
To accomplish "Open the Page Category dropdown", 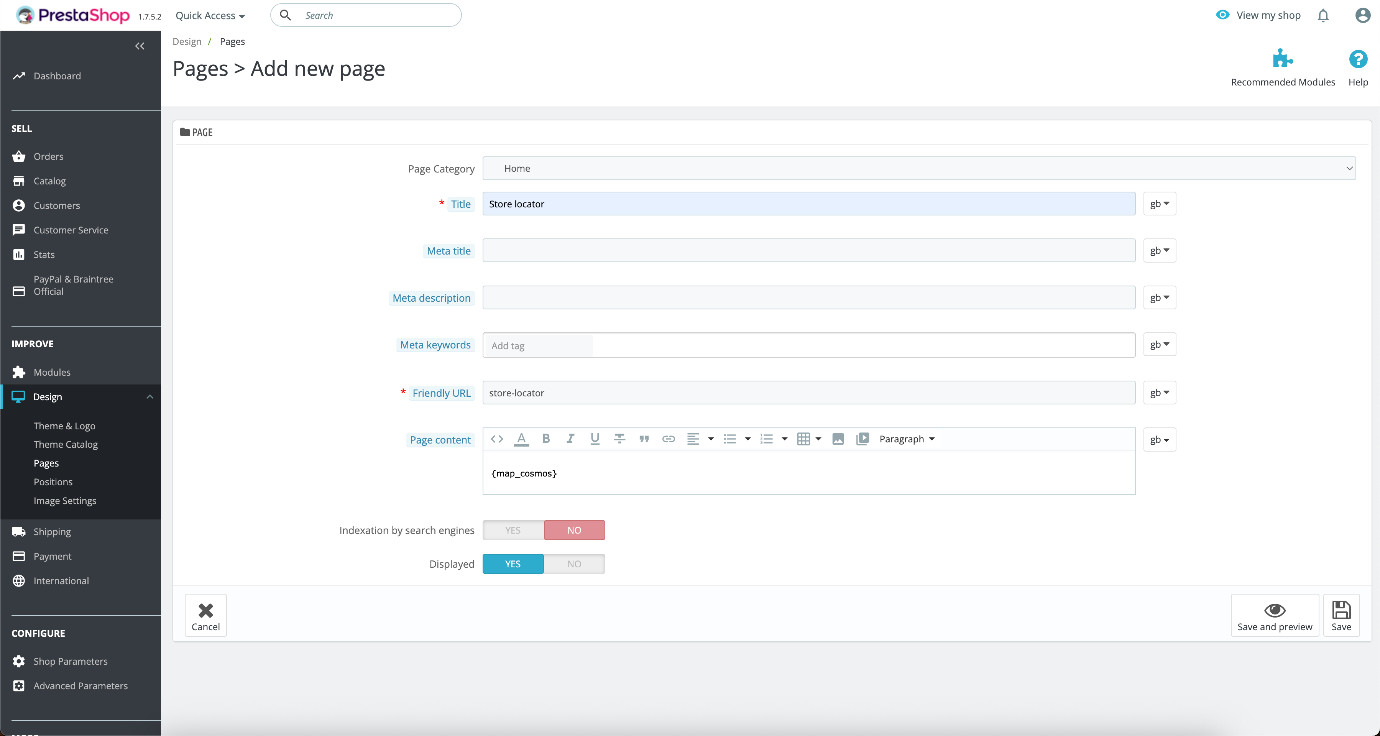I will (x=918, y=168).
